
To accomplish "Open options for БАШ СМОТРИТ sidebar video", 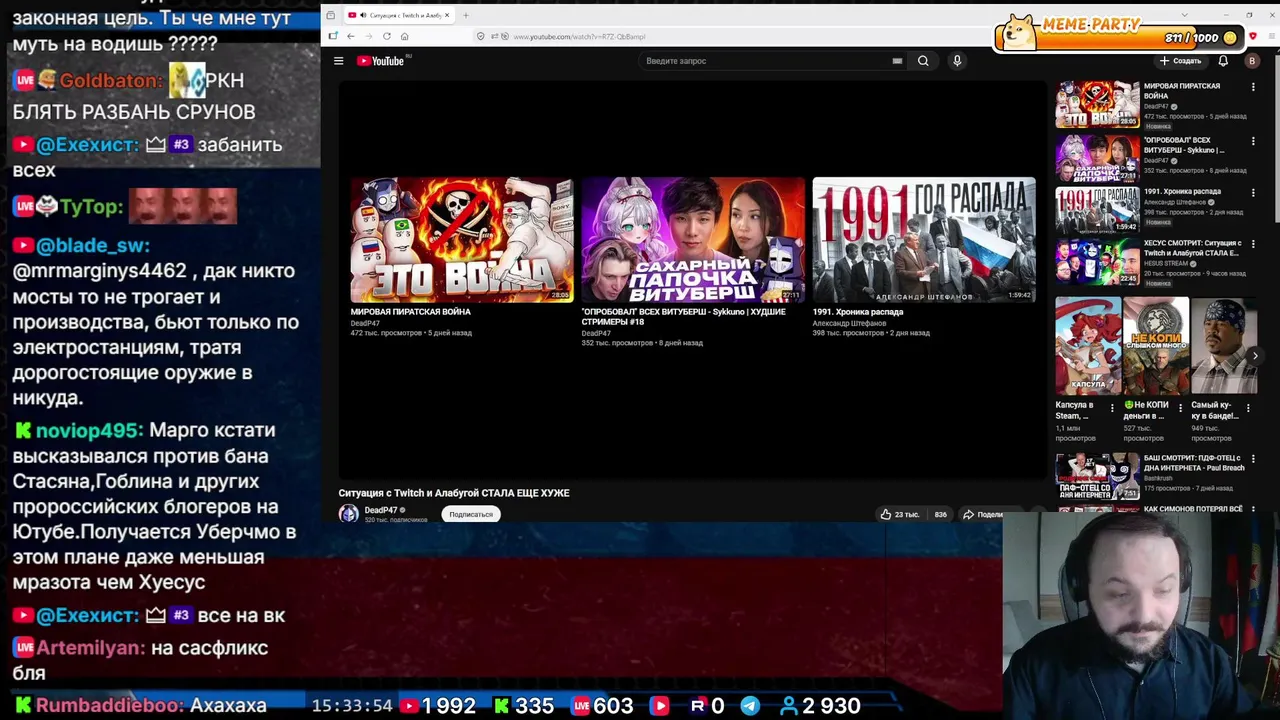I will [x=1252, y=459].
